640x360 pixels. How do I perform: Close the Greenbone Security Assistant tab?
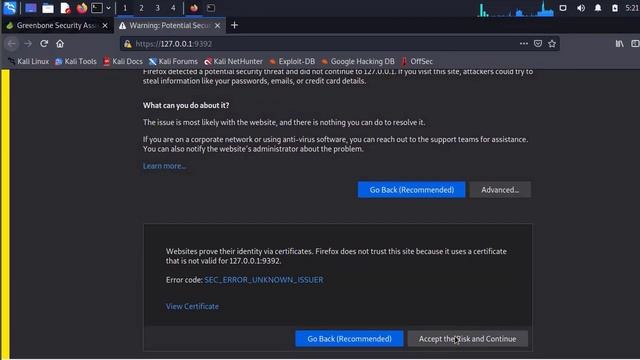coord(105,25)
